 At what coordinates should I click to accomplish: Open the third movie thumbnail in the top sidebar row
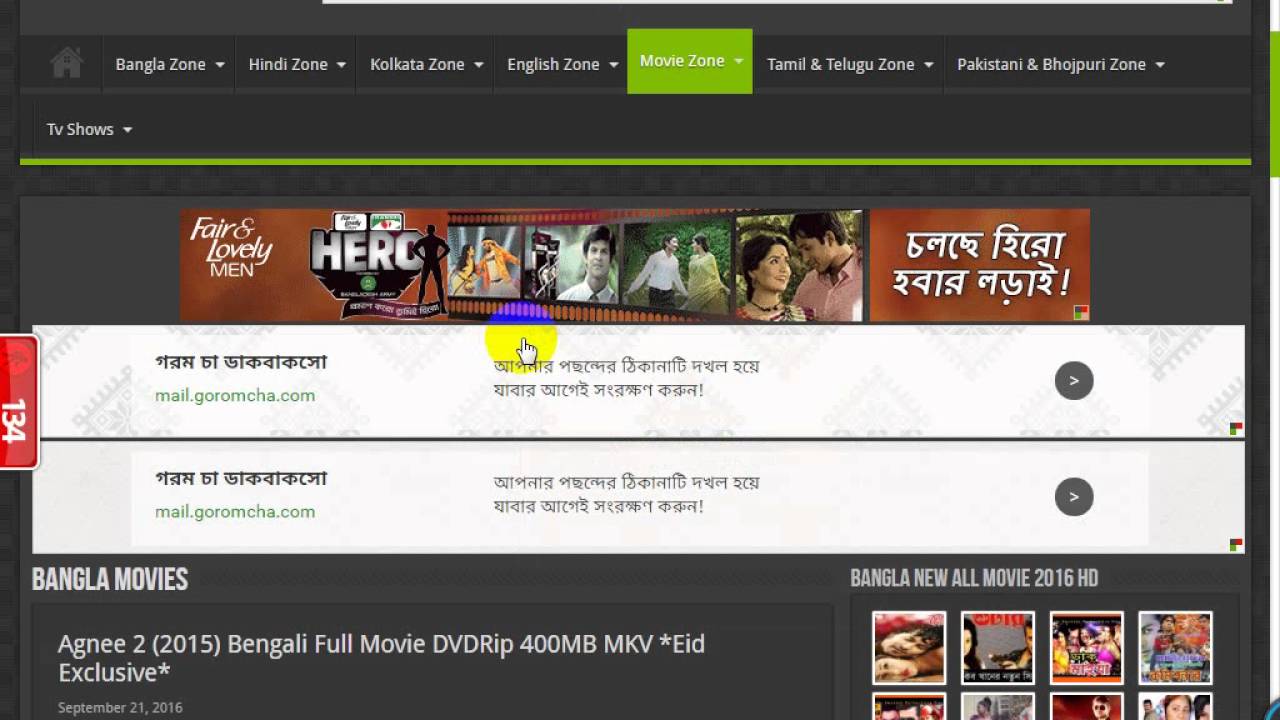[1087, 648]
